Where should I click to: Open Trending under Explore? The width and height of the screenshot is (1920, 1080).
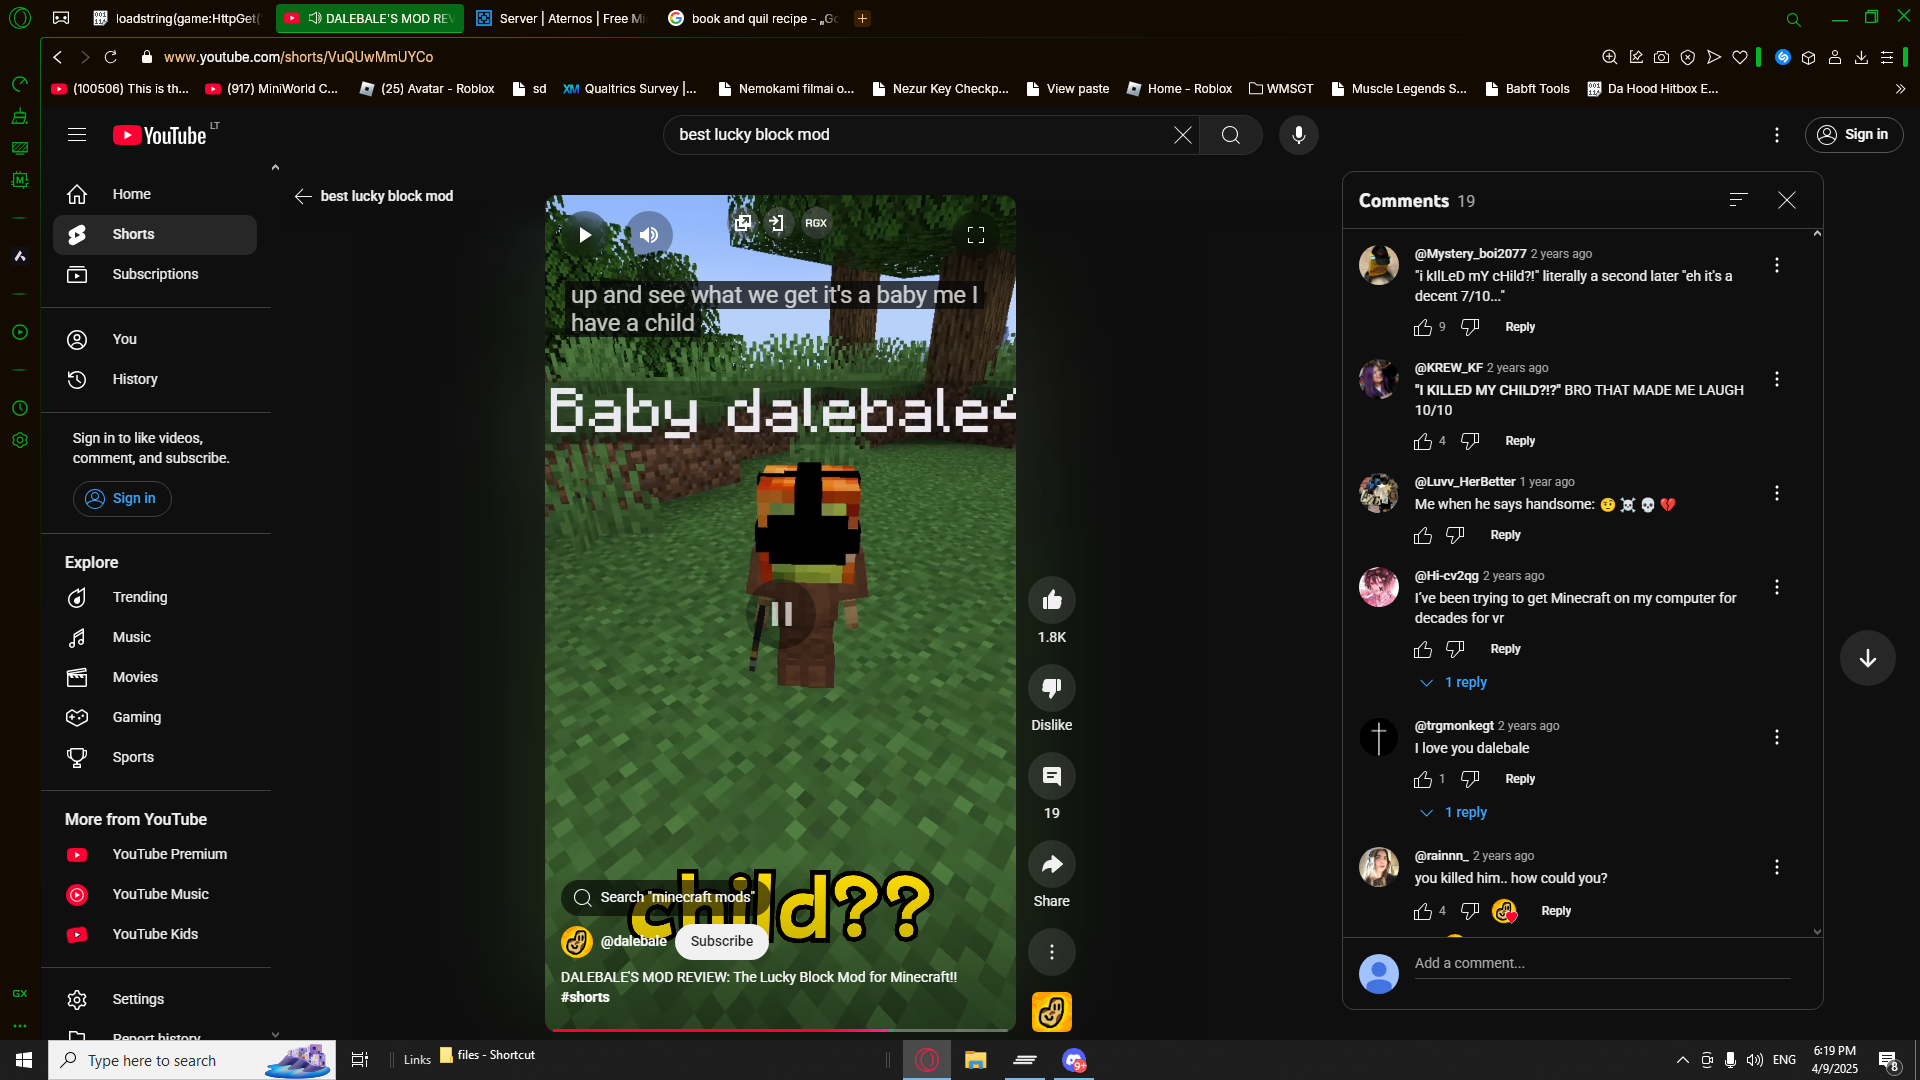155,597
